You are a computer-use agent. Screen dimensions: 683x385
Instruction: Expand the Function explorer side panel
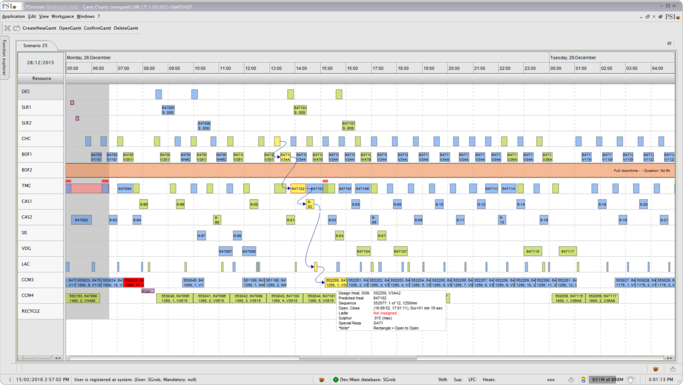point(4,57)
